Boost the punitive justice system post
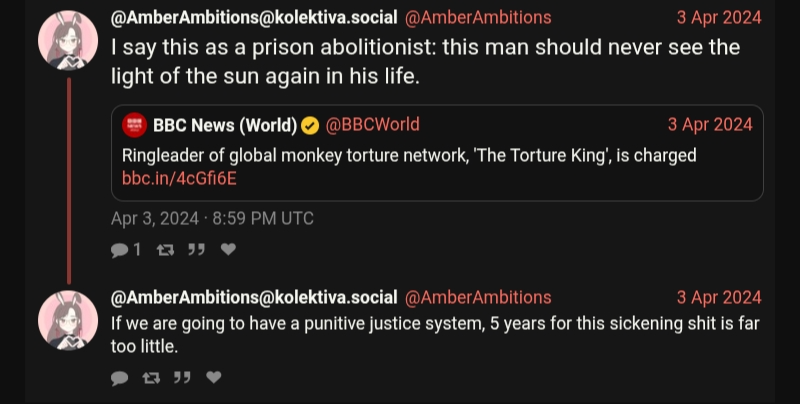This screenshot has width=800, height=404. coord(151,378)
